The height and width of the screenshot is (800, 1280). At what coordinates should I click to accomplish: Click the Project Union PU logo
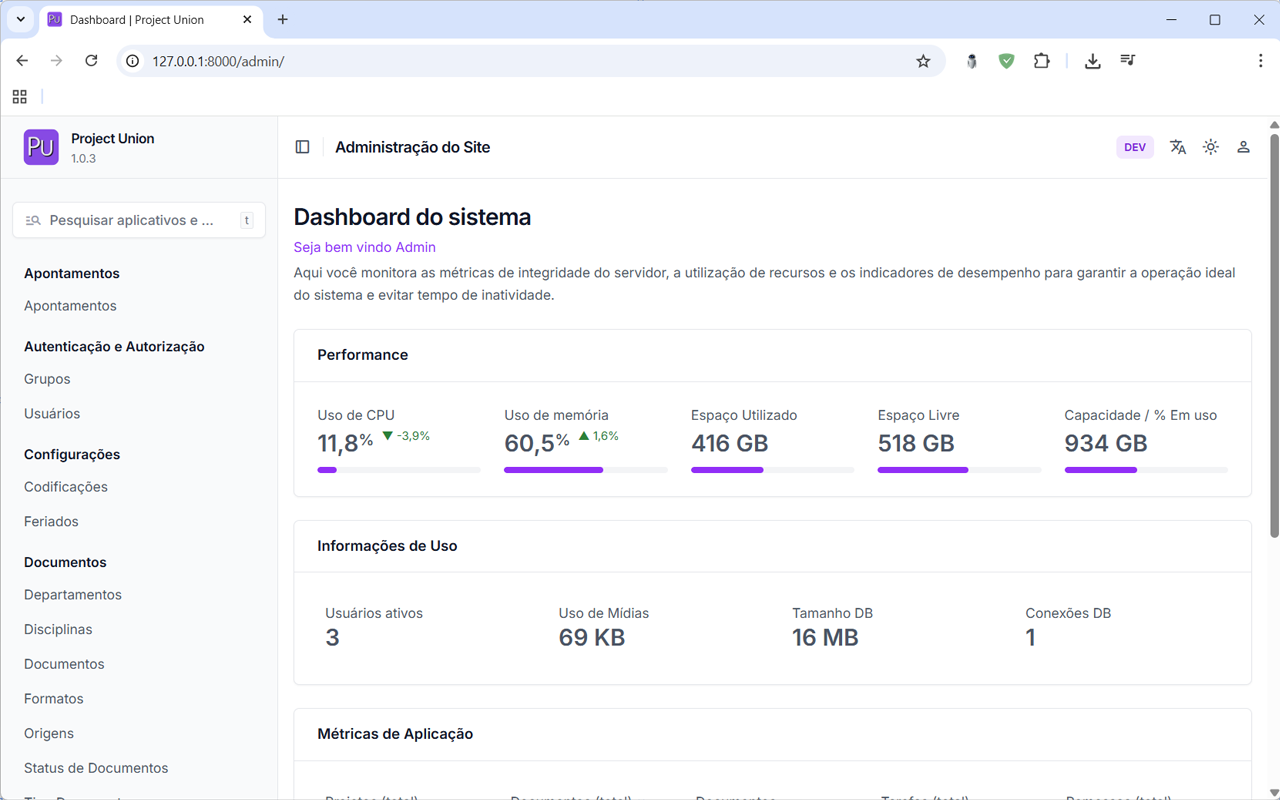pyautogui.click(x=41, y=147)
